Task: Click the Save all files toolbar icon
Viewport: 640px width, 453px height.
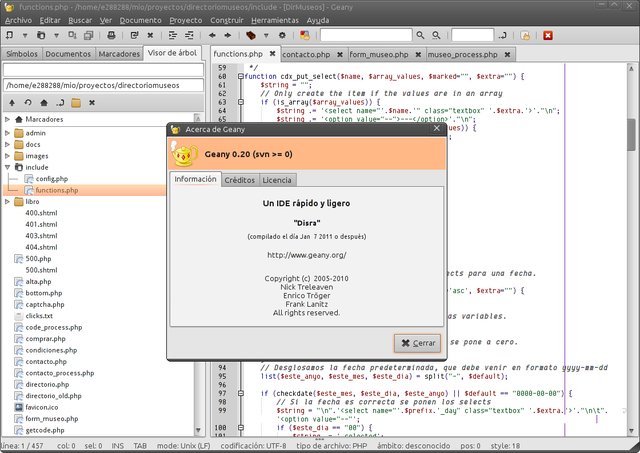Action: point(88,36)
